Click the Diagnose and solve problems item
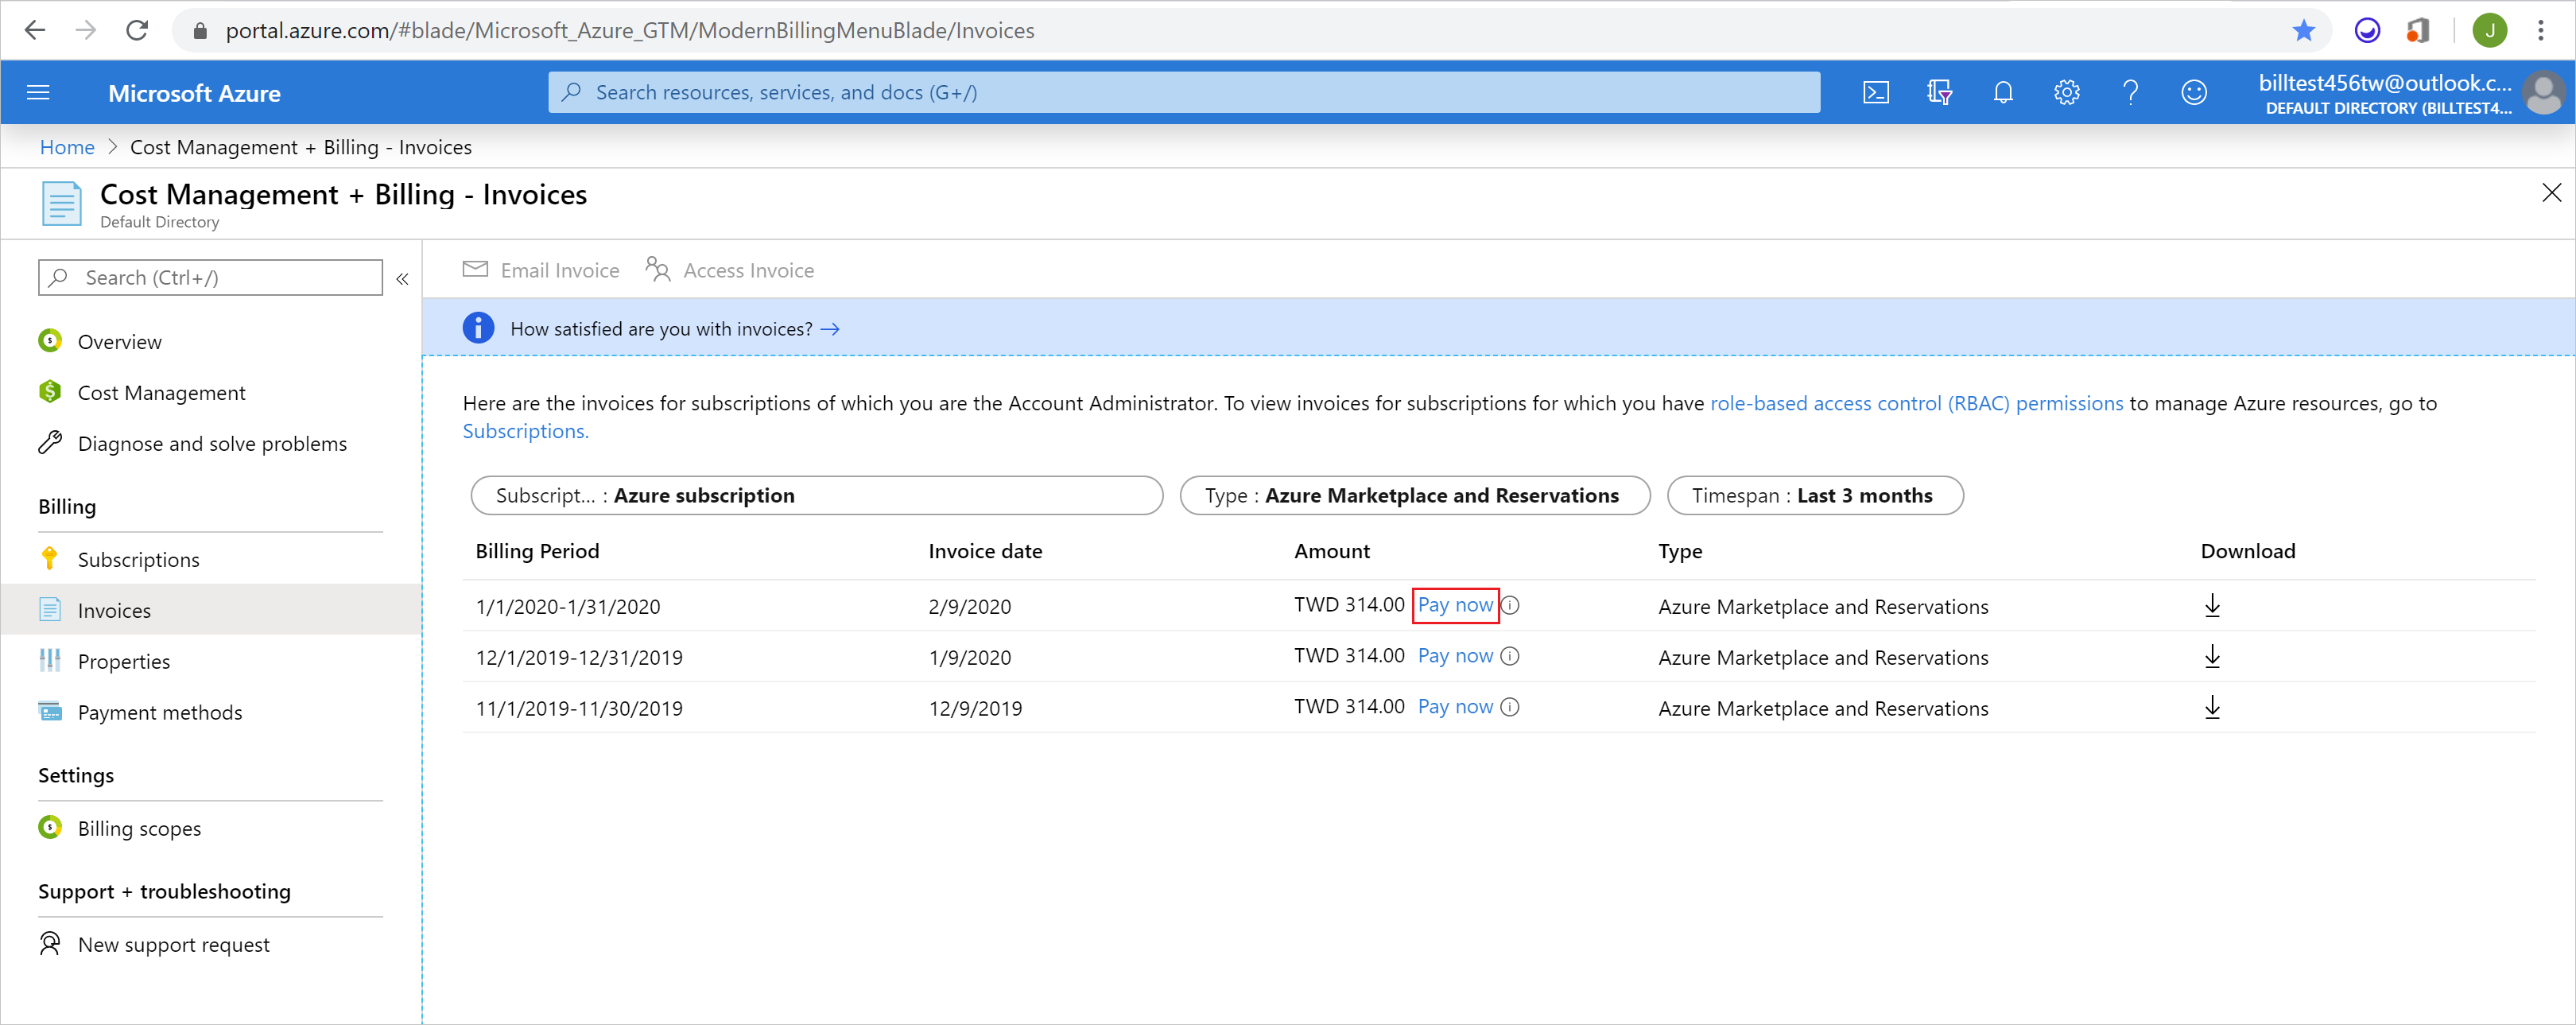2576x1025 pixels. tap(215, 444)
